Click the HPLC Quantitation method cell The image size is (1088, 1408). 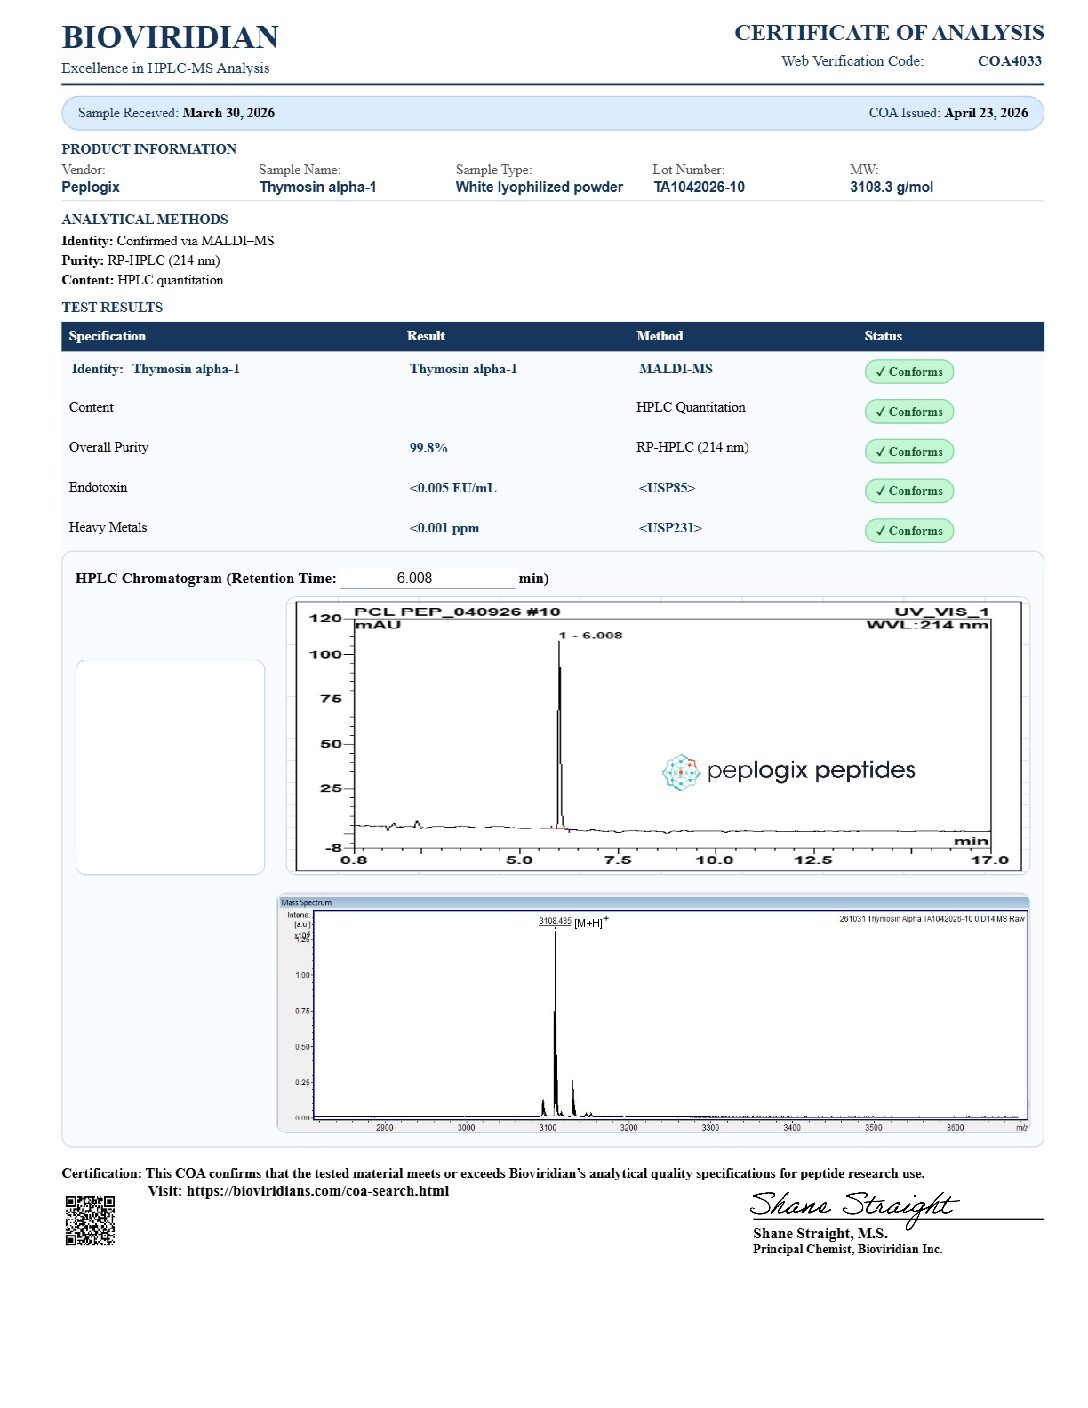tap(691, 407)
